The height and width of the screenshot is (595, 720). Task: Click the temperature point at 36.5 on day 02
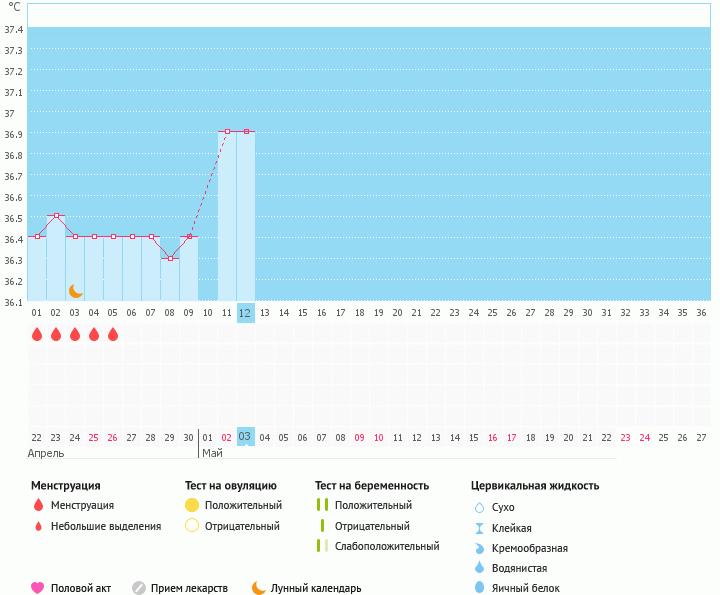56,215
